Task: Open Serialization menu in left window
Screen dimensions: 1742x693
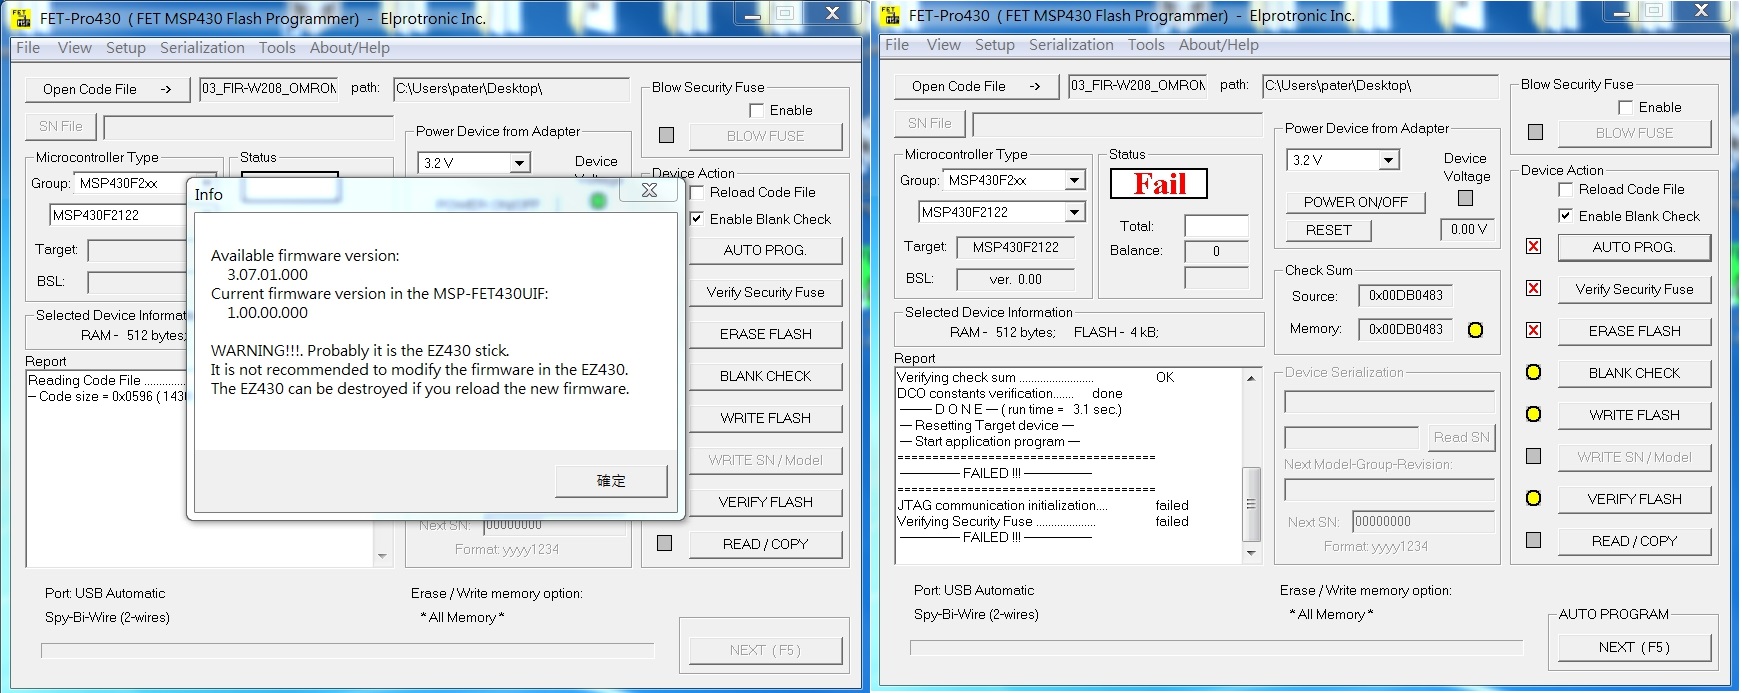Action: click(x=202, y=48)
